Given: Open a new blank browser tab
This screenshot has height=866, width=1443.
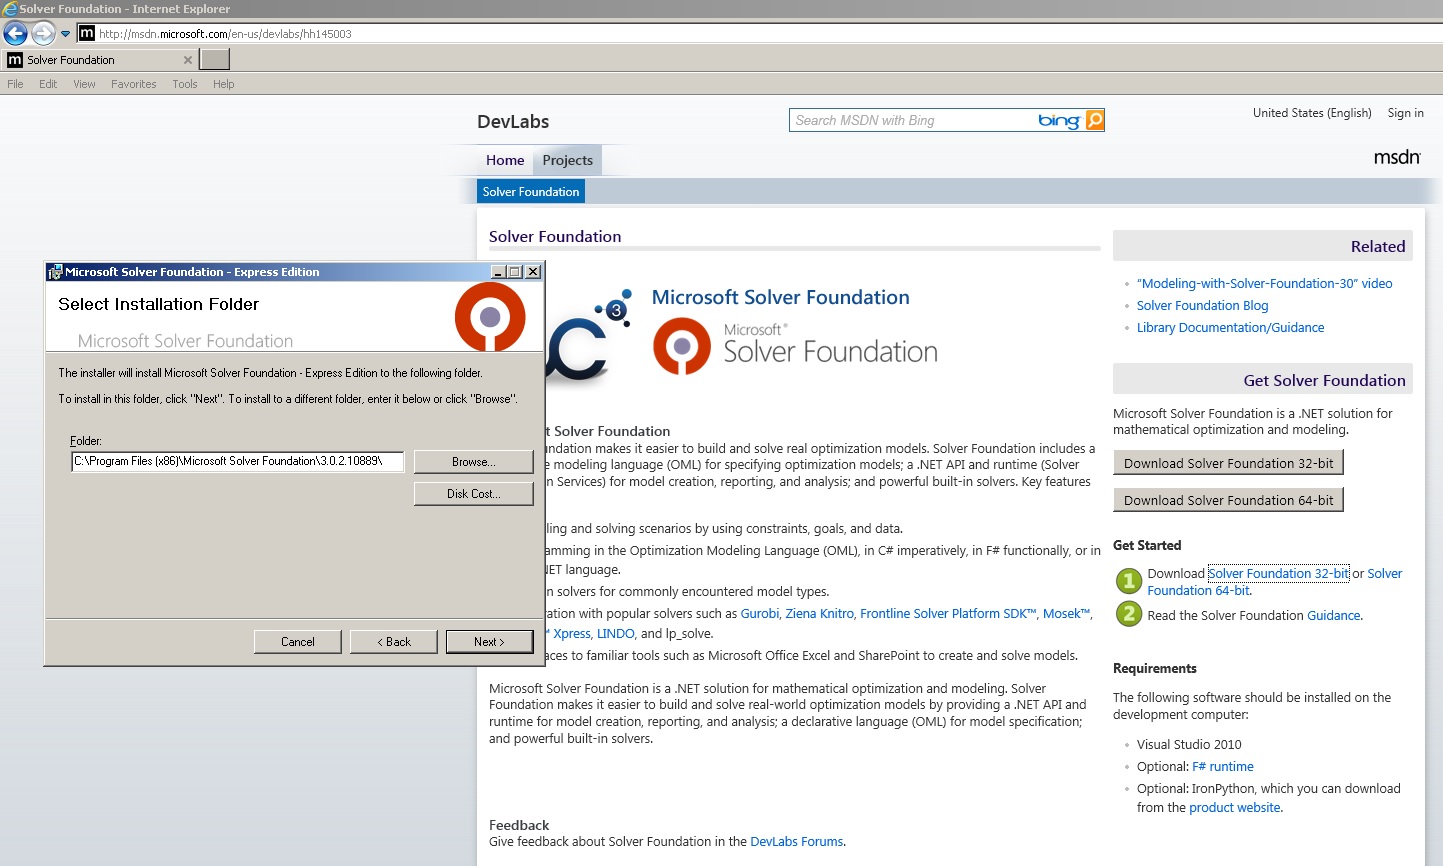Looking at the screenshot, I should tap(215, 60).
